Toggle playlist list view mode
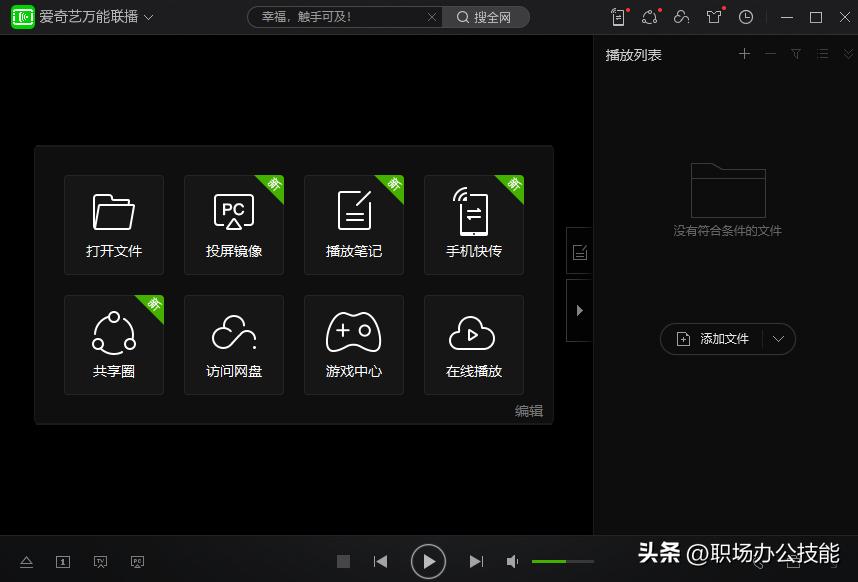The height and width of the screenshot is (582, 858). (822, 54)
